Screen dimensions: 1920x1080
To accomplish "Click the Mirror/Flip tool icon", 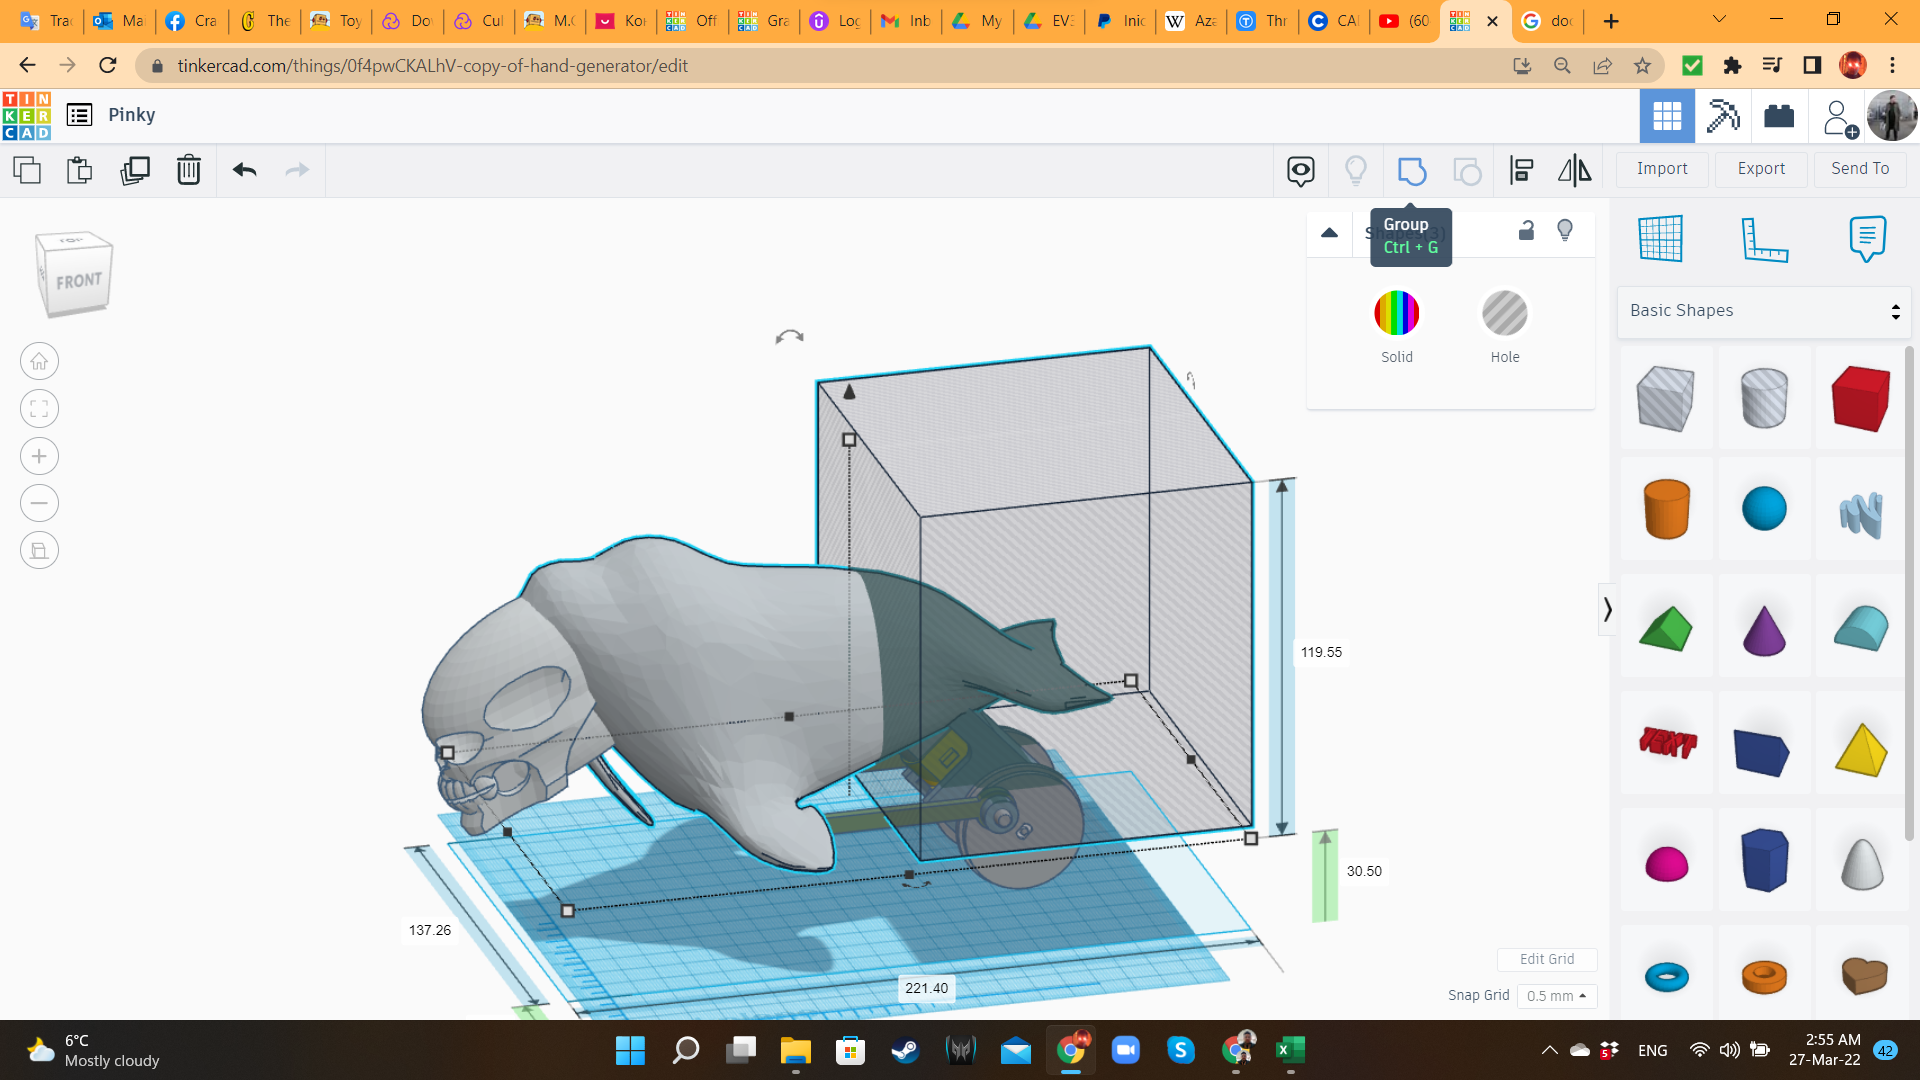I will tap(1574, 171).
